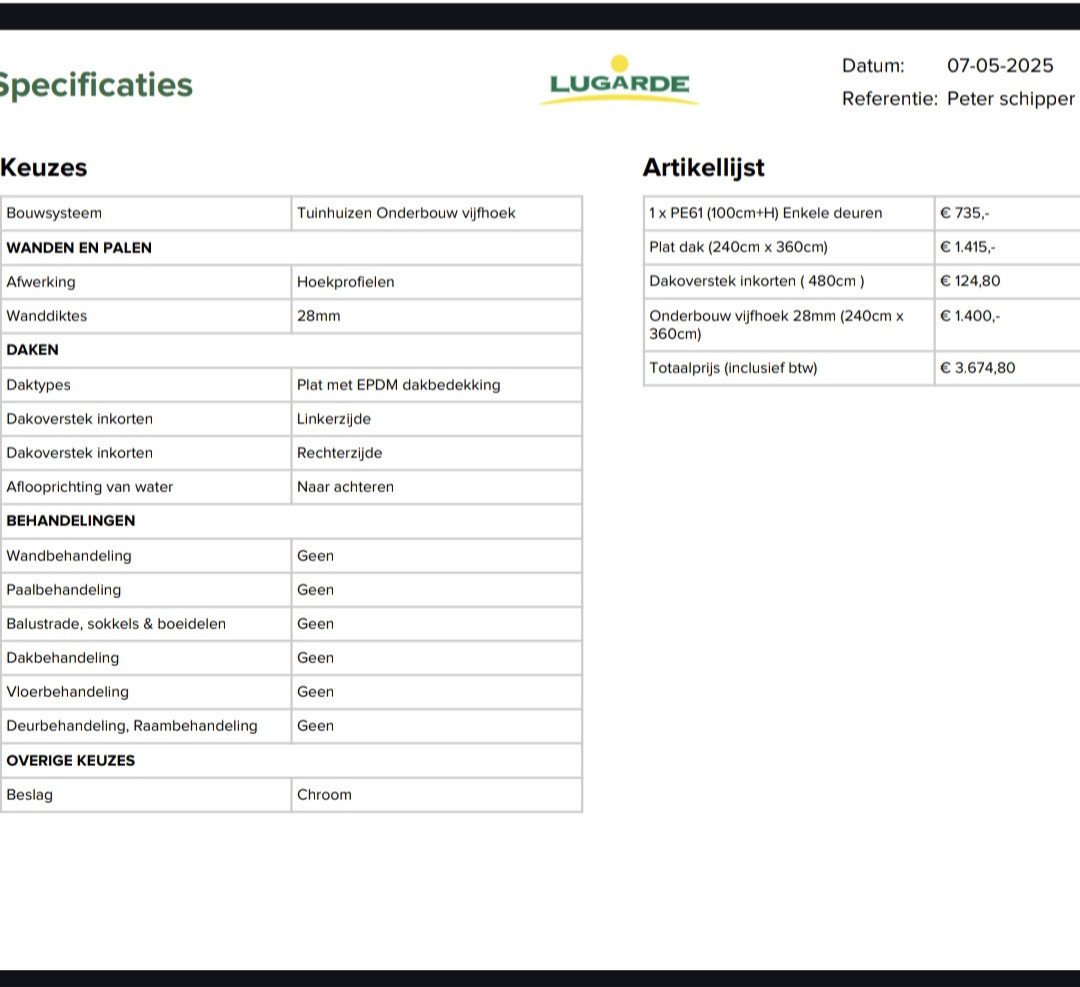
Task: Click Dakoverstek inkorten label beside Rechterzijde
Action: [x=79, y=453]
